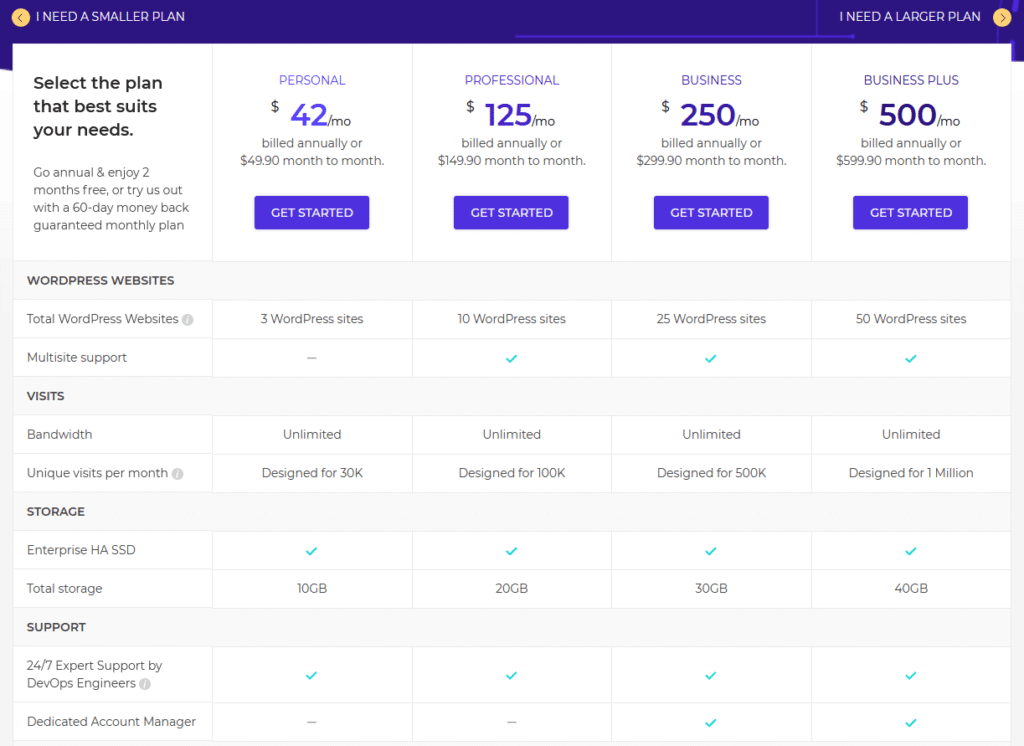
Task: Click Multisite support checkmark under Business
Action: [711, 358]
